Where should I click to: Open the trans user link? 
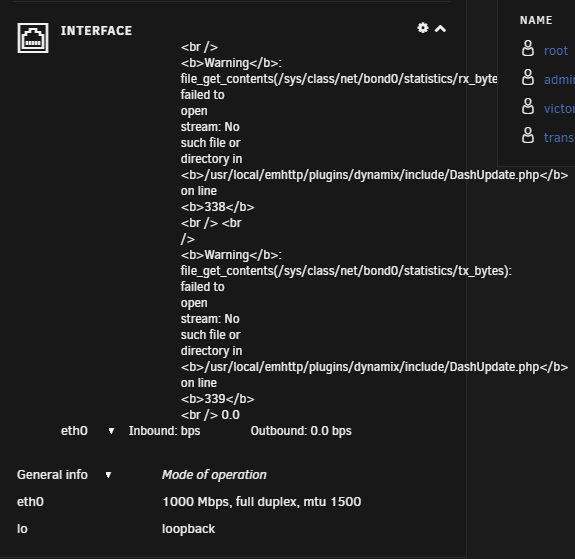click(x=559, y=138)
